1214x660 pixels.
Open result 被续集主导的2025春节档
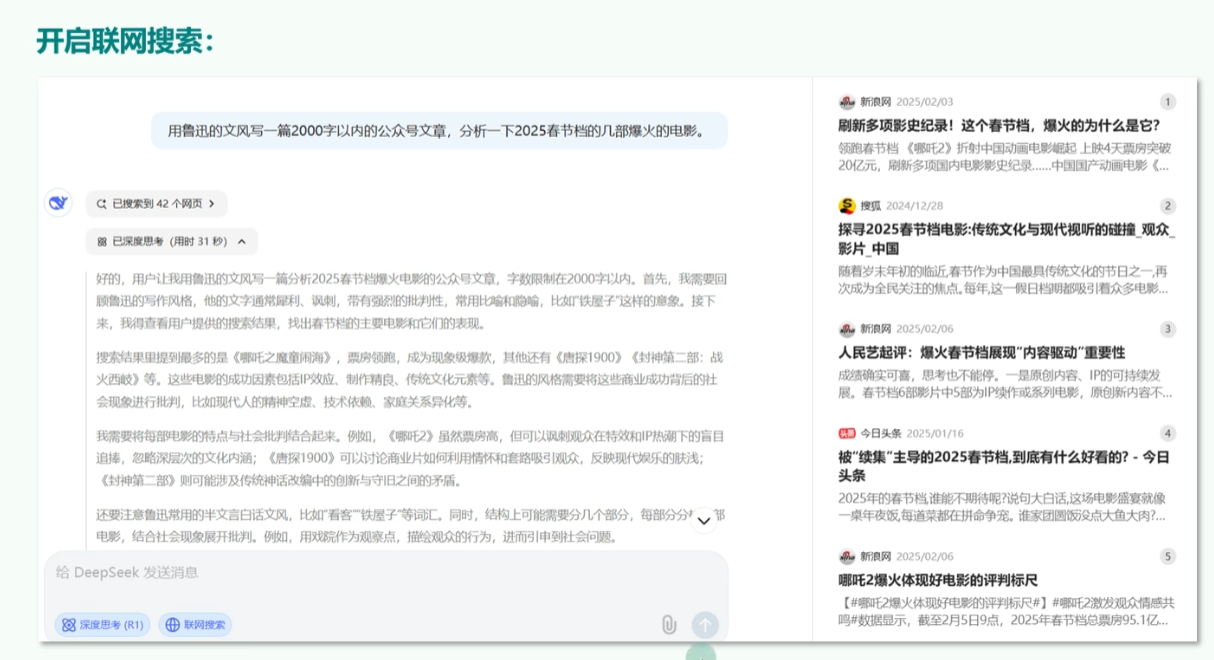(1004, 466)
